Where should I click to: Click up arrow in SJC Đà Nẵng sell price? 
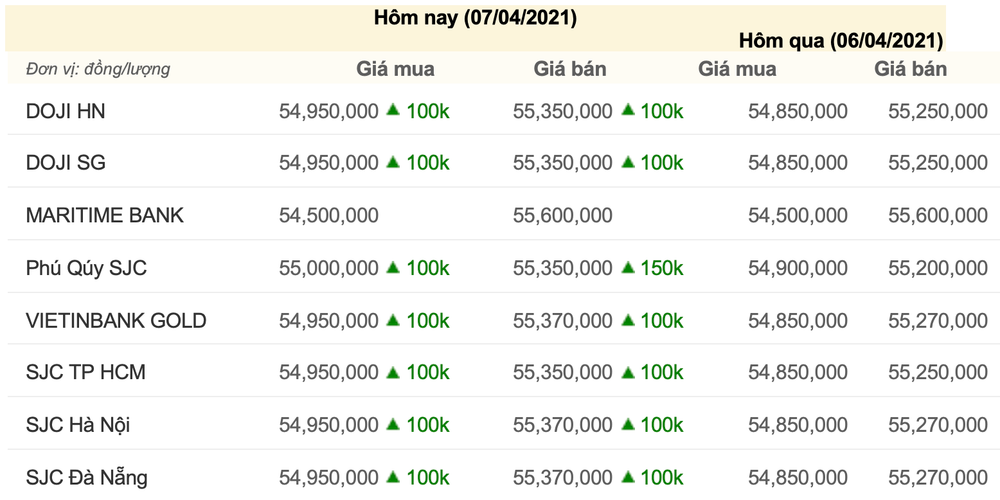click(628, 476)
